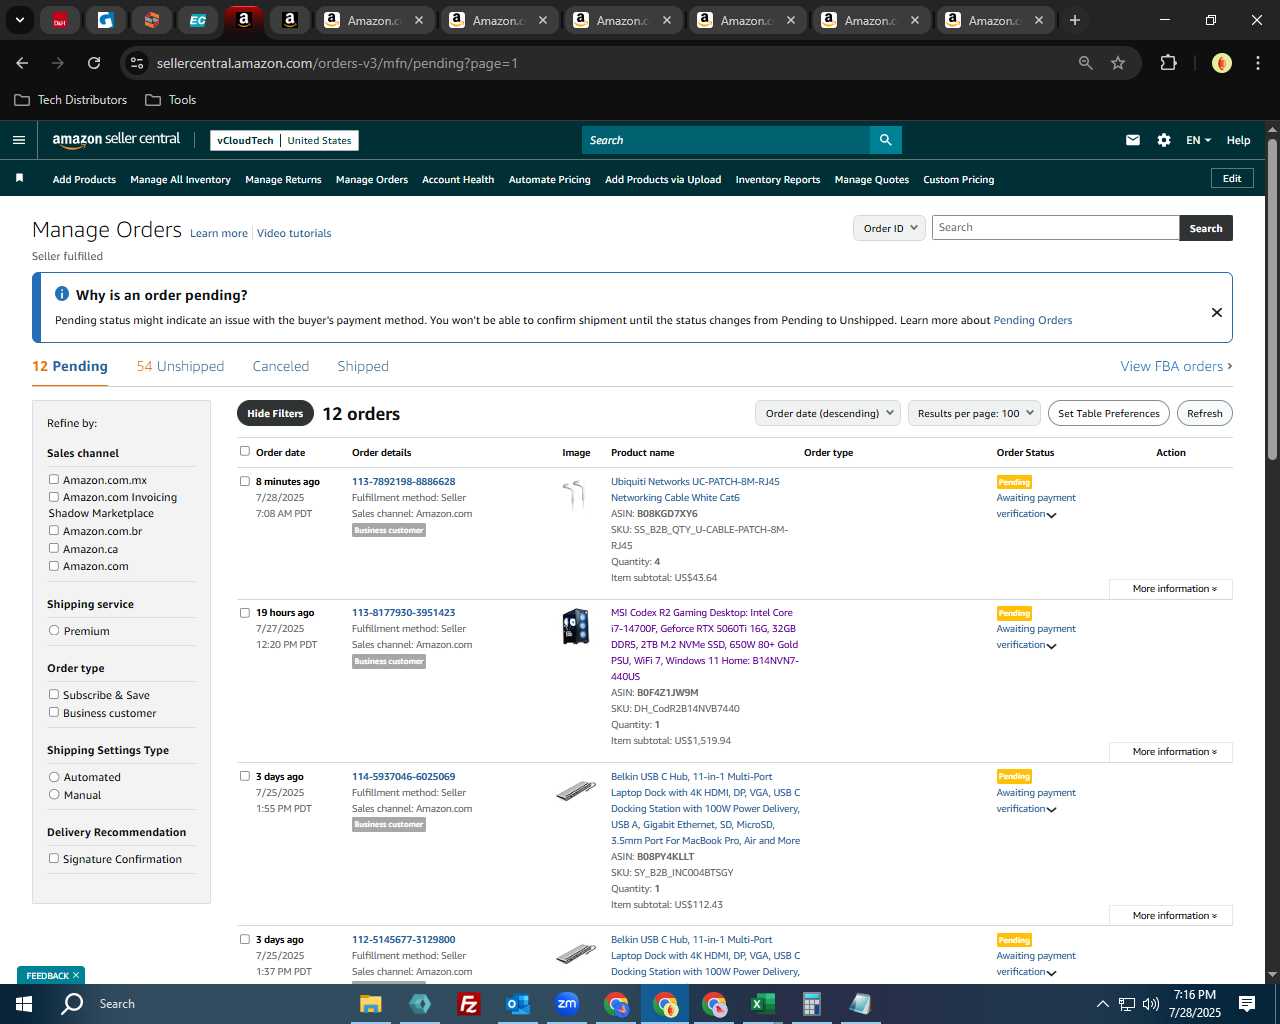The width and height of the screenshot is (1280, 1024).
Task: Close the order pending info banner
Action: [x=1217, y=312]
